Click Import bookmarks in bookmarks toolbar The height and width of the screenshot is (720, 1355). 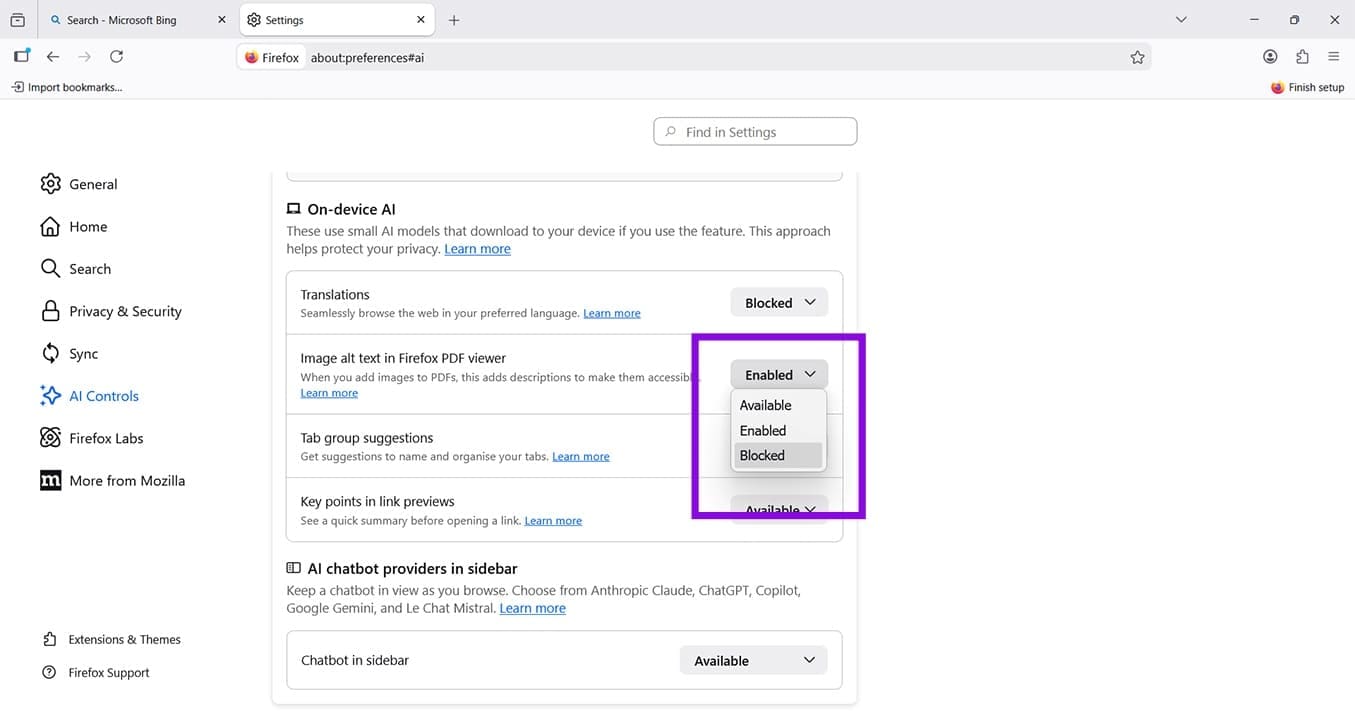pyautogui.click(x=67, y=88)
